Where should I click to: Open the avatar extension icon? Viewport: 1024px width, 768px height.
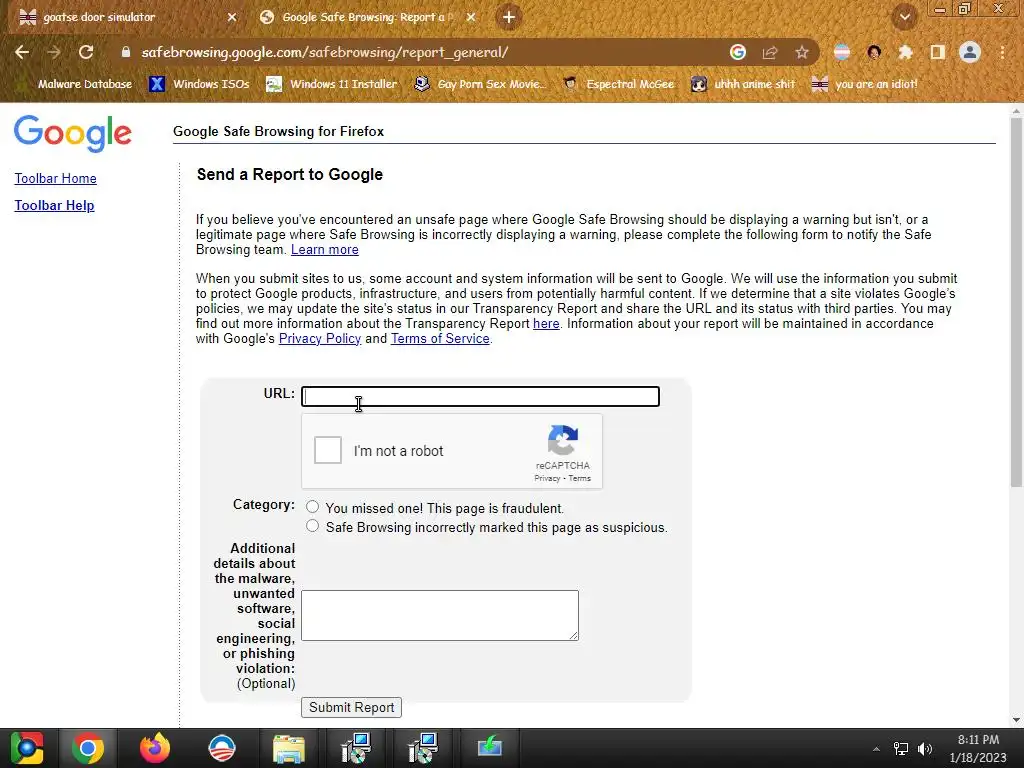[x=874, y=52]
